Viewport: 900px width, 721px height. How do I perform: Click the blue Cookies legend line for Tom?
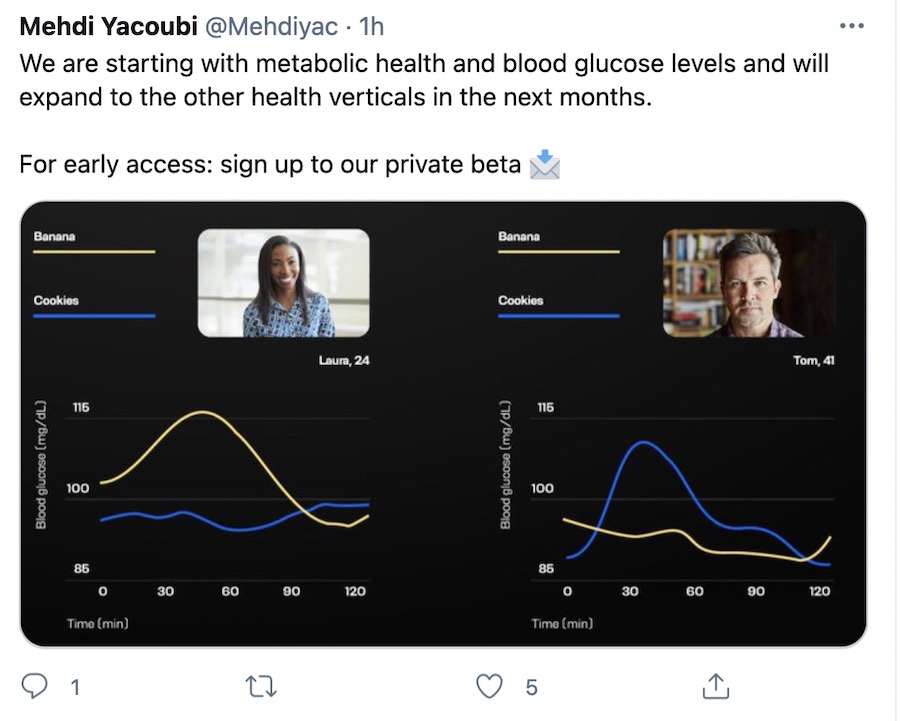[559, 316]
